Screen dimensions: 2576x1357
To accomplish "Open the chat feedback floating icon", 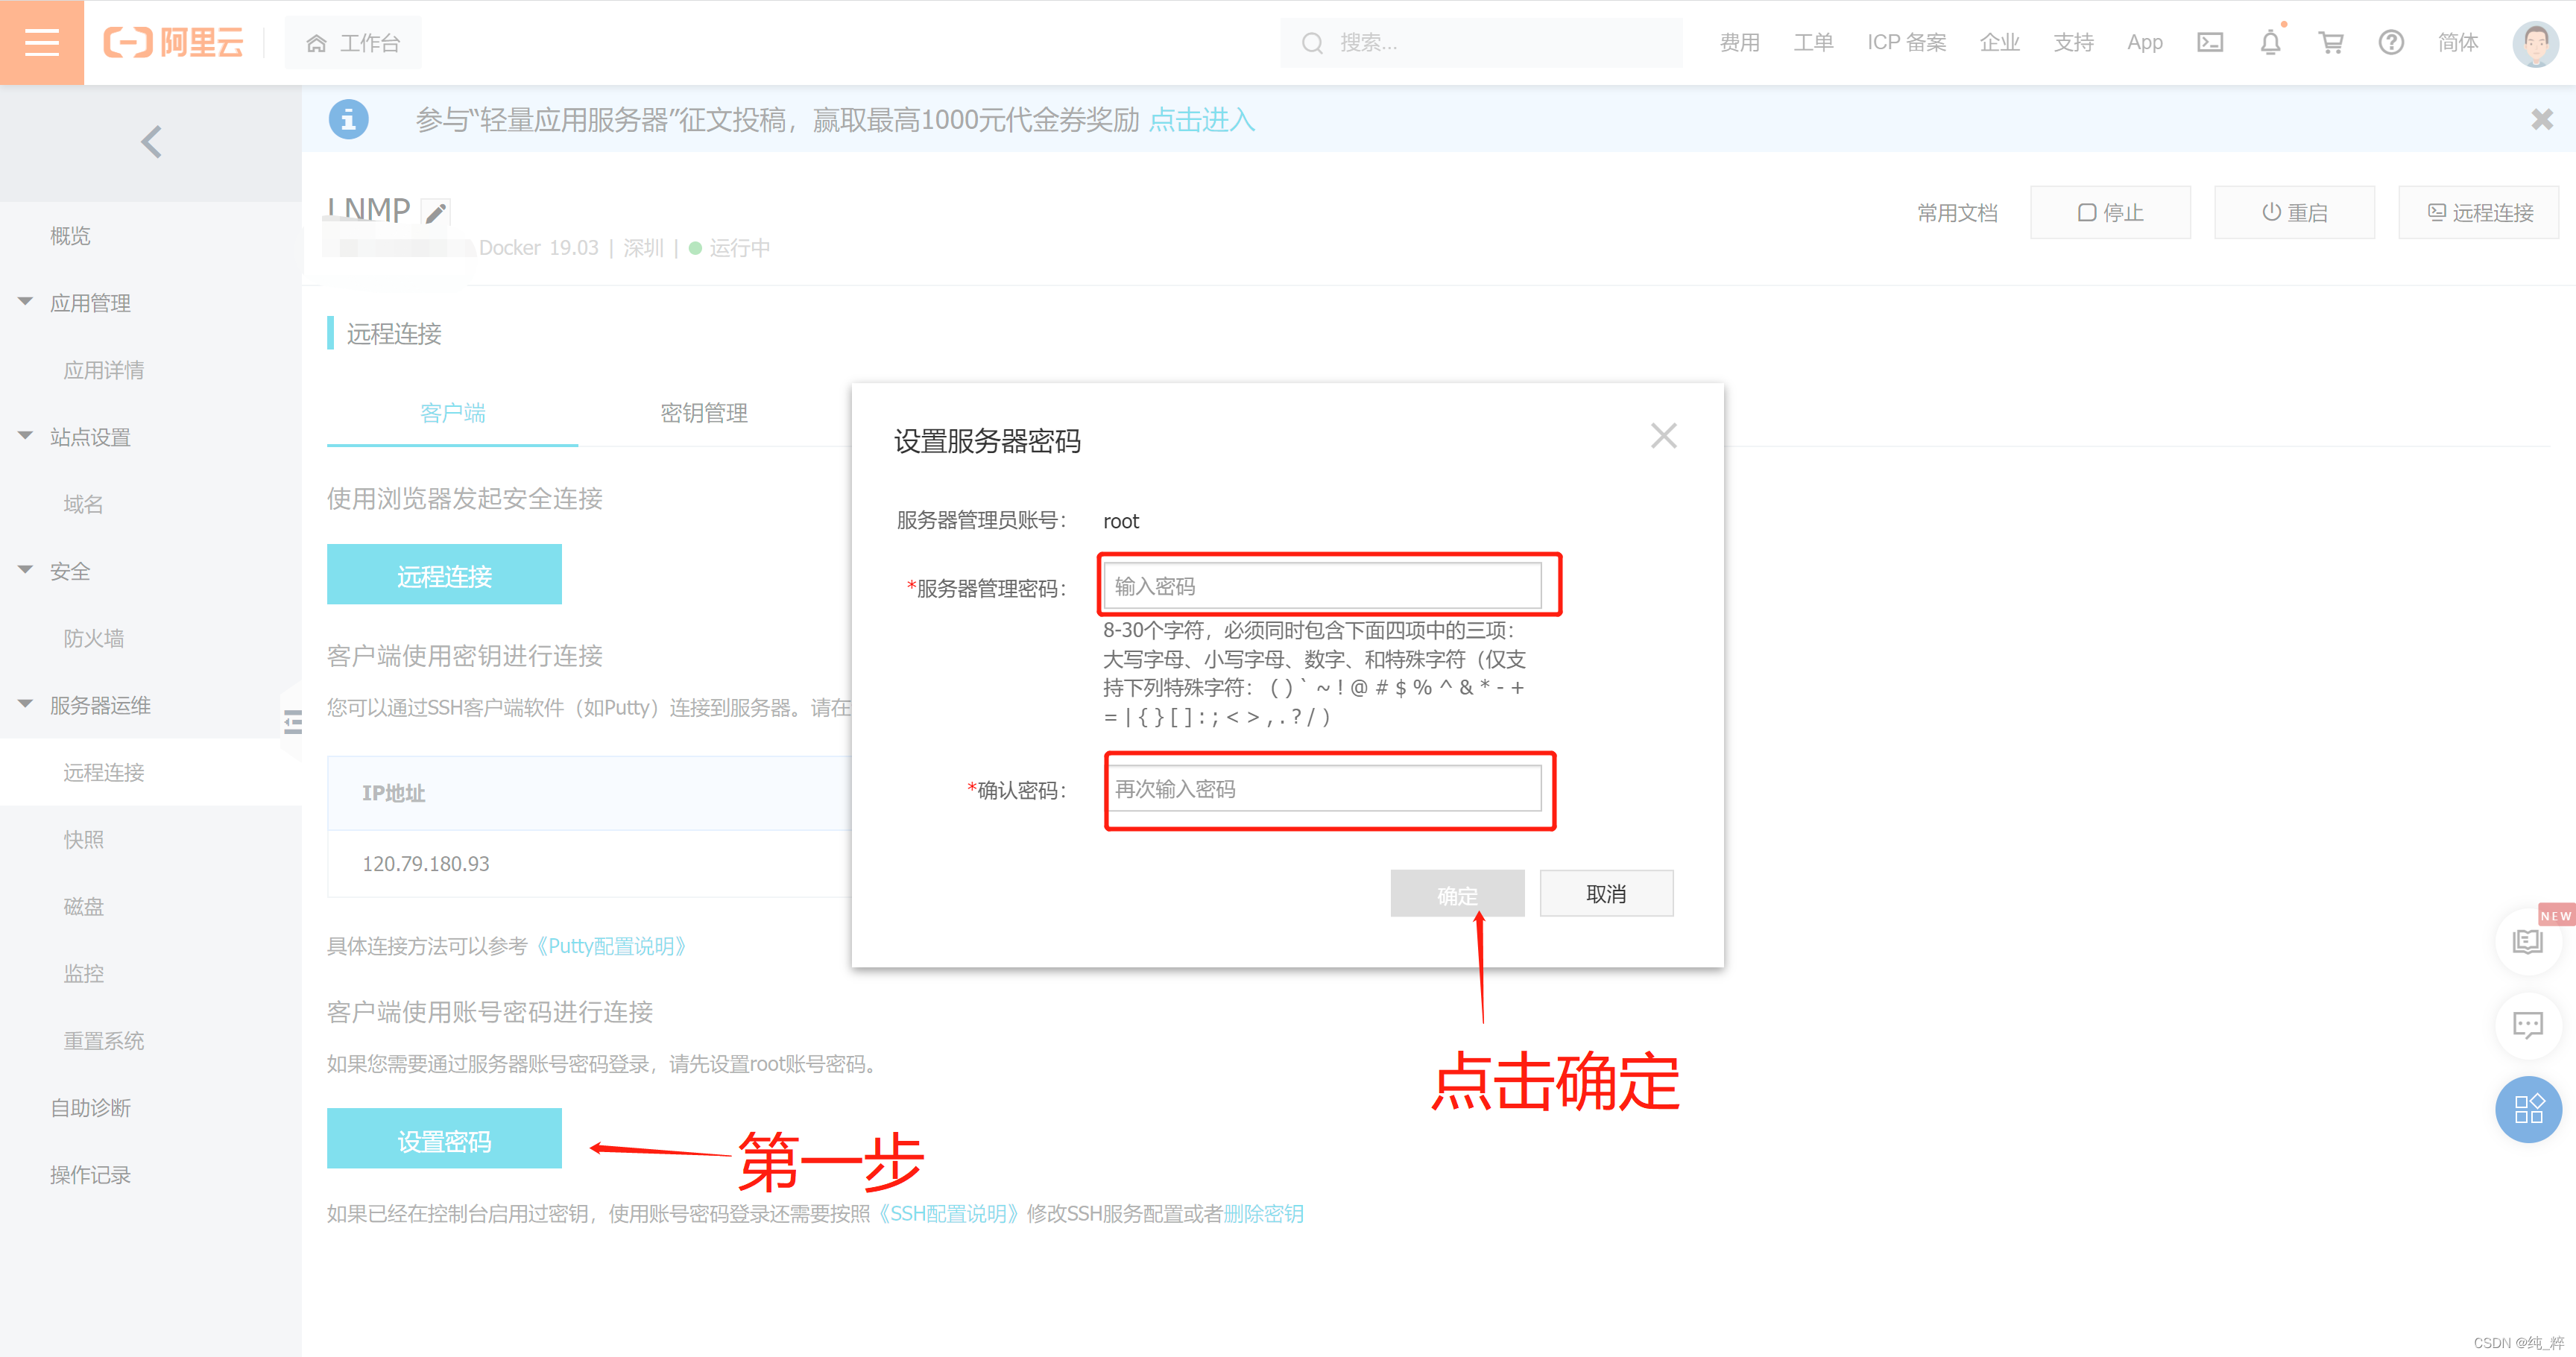I will click(x=2528, y=1025).
